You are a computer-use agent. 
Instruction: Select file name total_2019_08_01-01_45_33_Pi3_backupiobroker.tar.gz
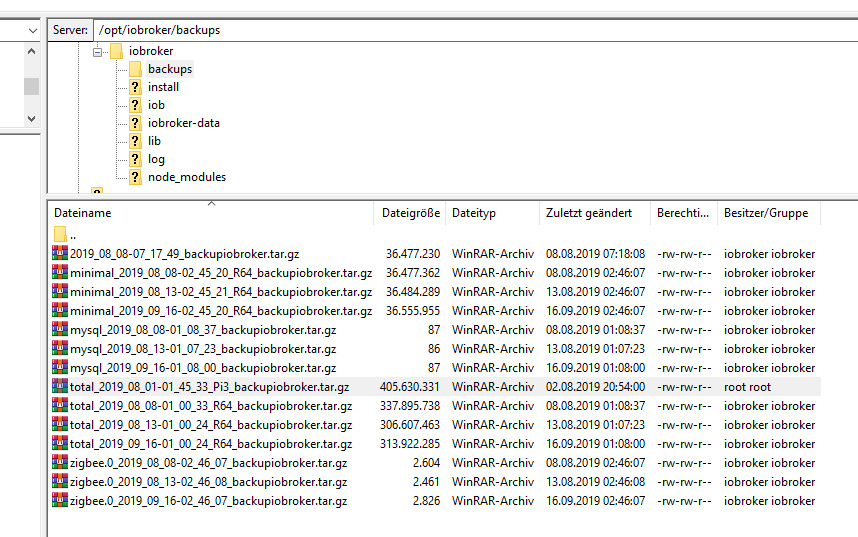click(210, 387)
